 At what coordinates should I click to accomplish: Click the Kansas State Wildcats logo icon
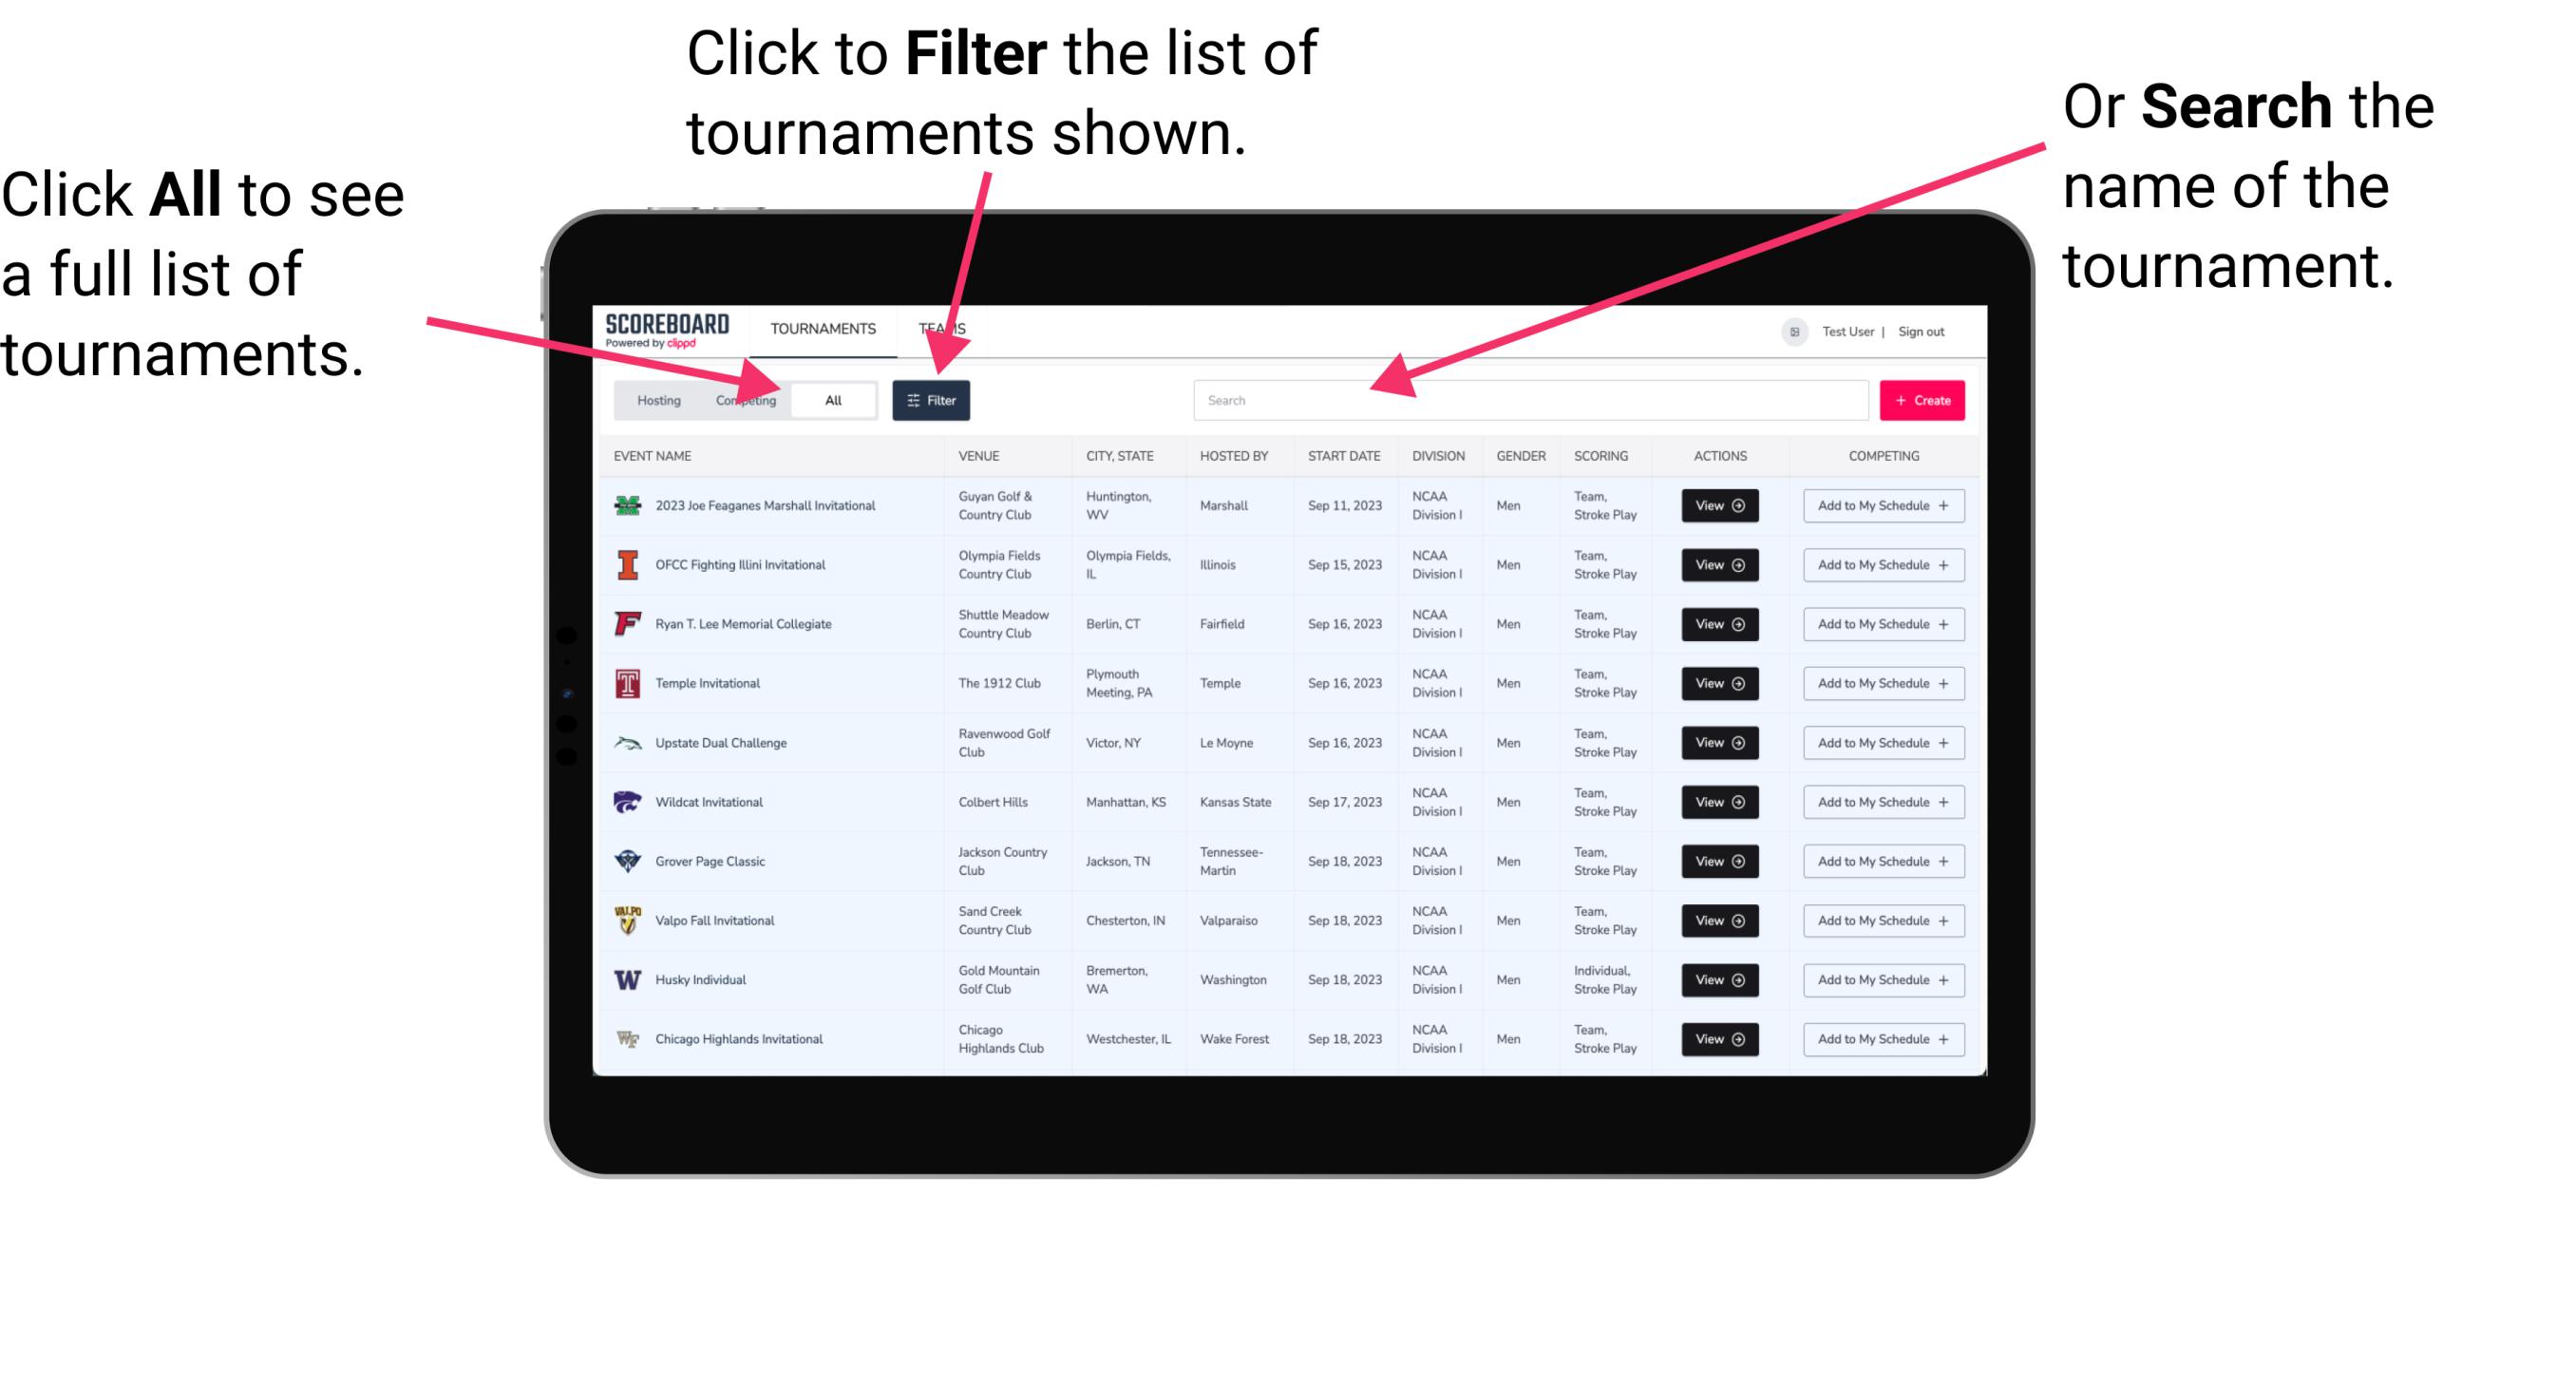[630, 802]
